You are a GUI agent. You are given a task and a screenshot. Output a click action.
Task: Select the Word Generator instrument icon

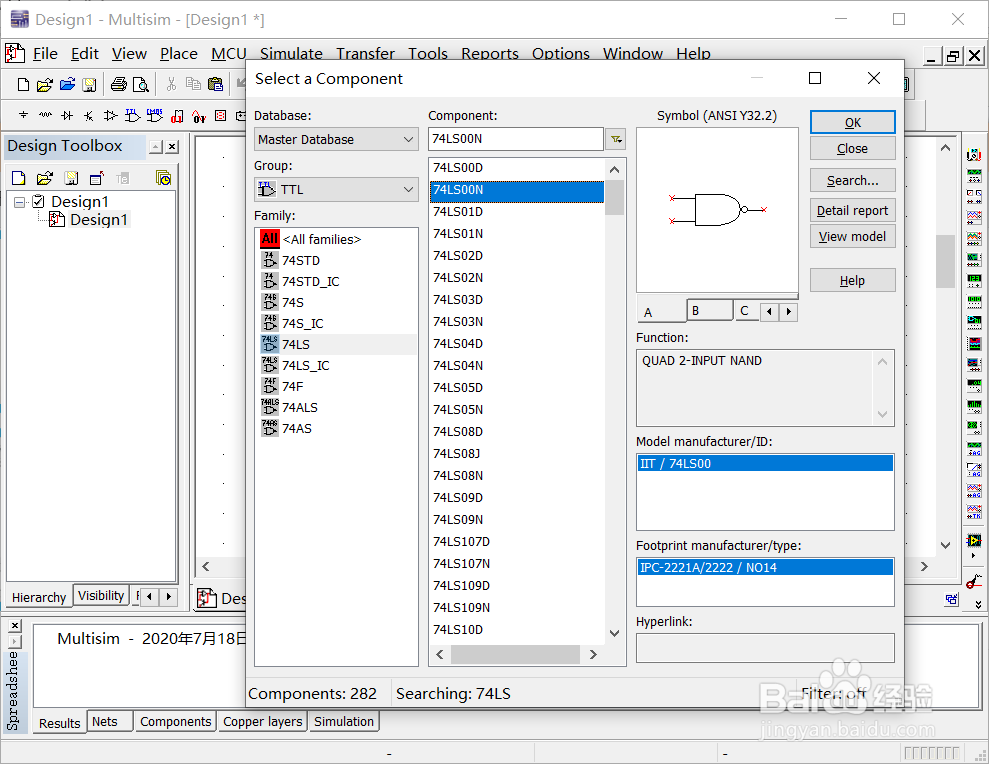[974, 302]
